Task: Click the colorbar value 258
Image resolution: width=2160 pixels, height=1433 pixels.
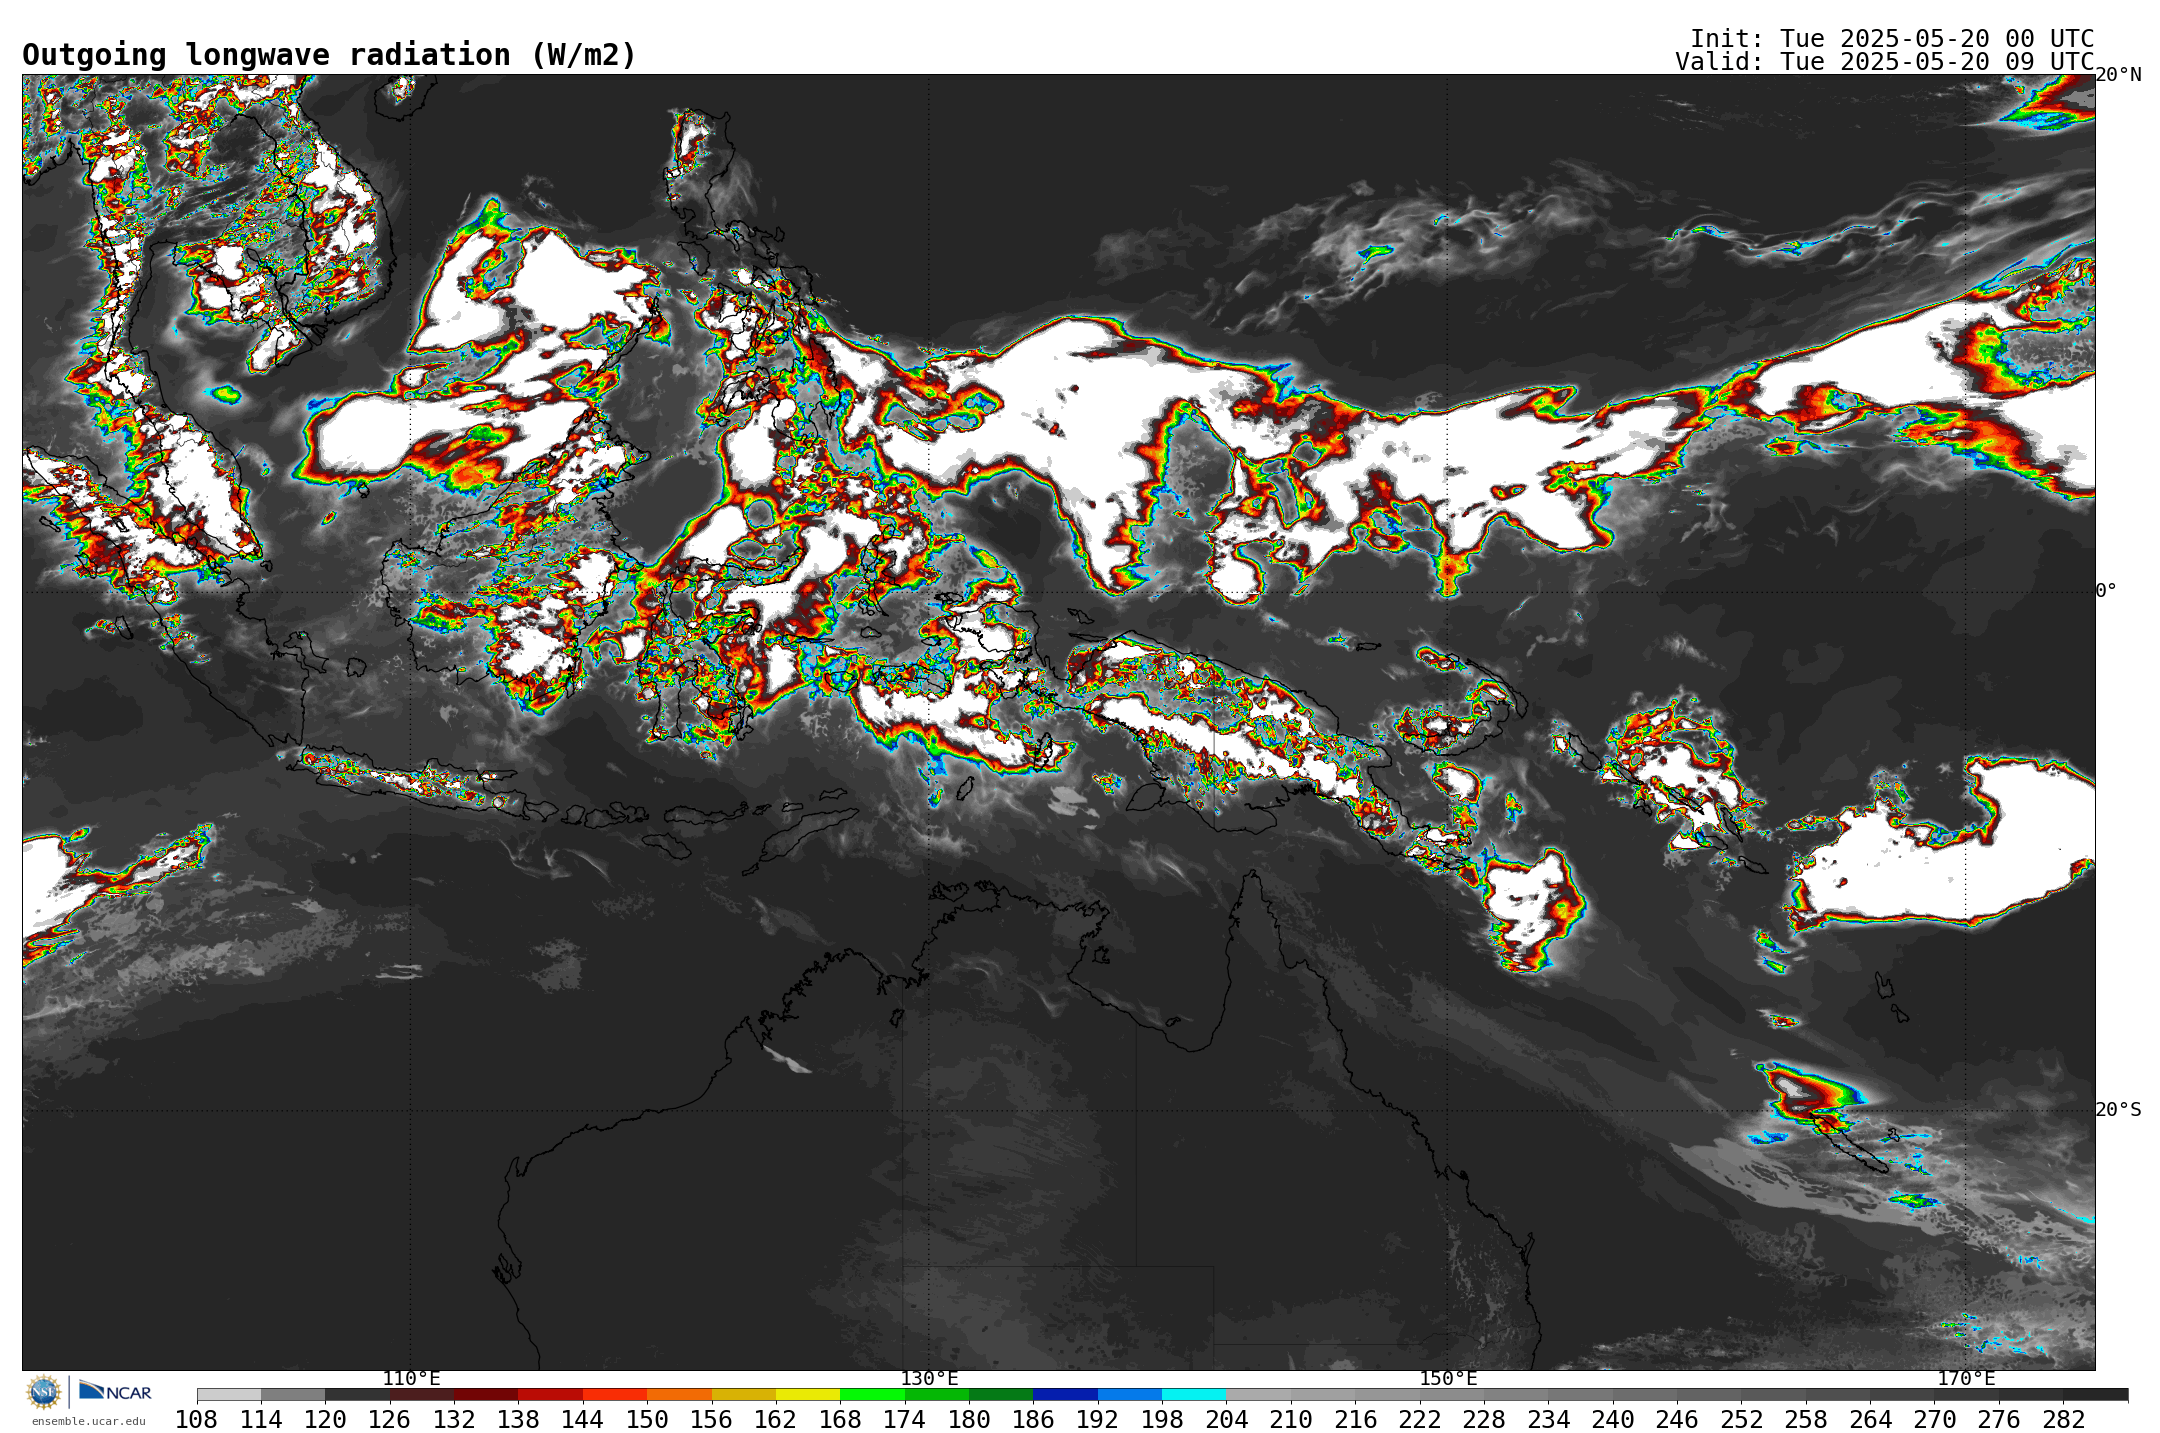Action: click(x=1805, y=1419)
